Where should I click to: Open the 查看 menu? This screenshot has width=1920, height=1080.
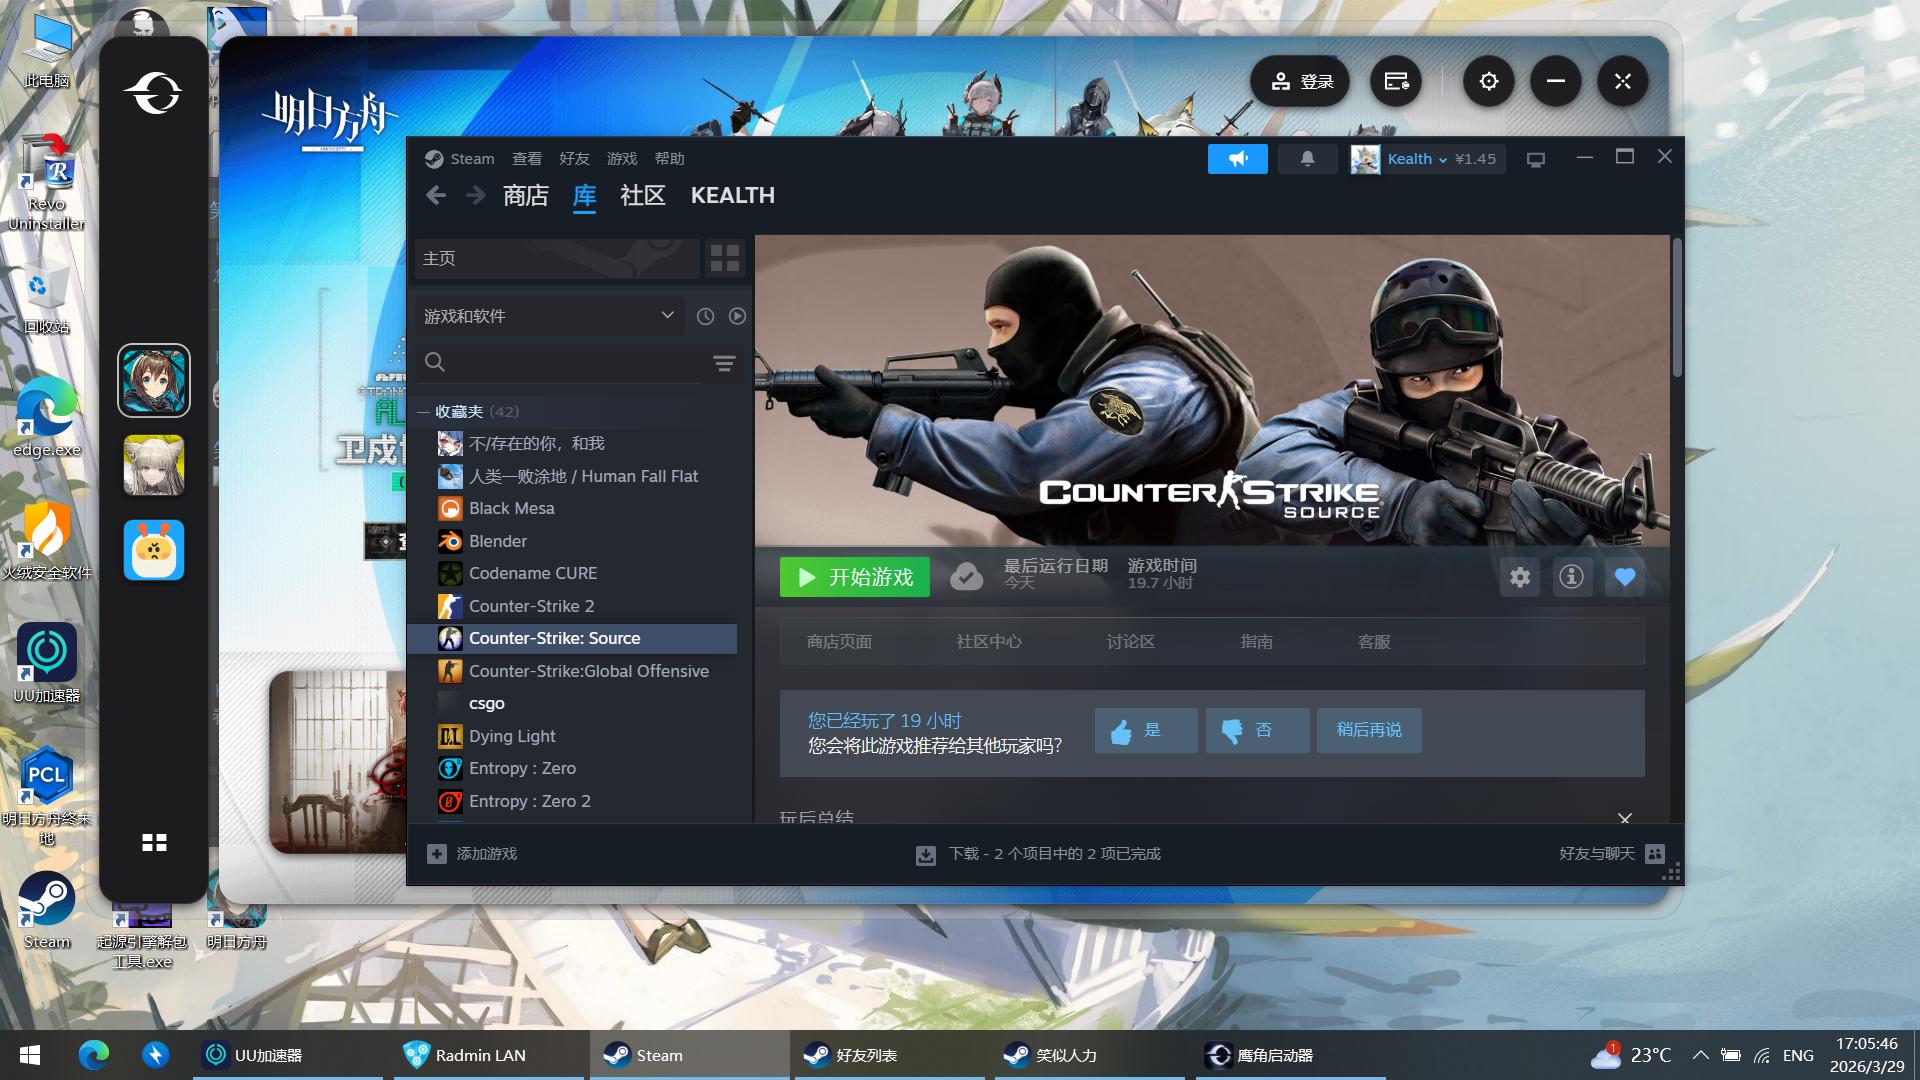pos(526,159)
